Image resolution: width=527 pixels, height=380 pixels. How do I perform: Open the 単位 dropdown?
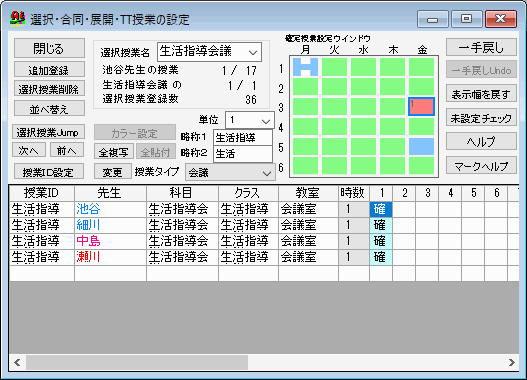coord(250,120)
